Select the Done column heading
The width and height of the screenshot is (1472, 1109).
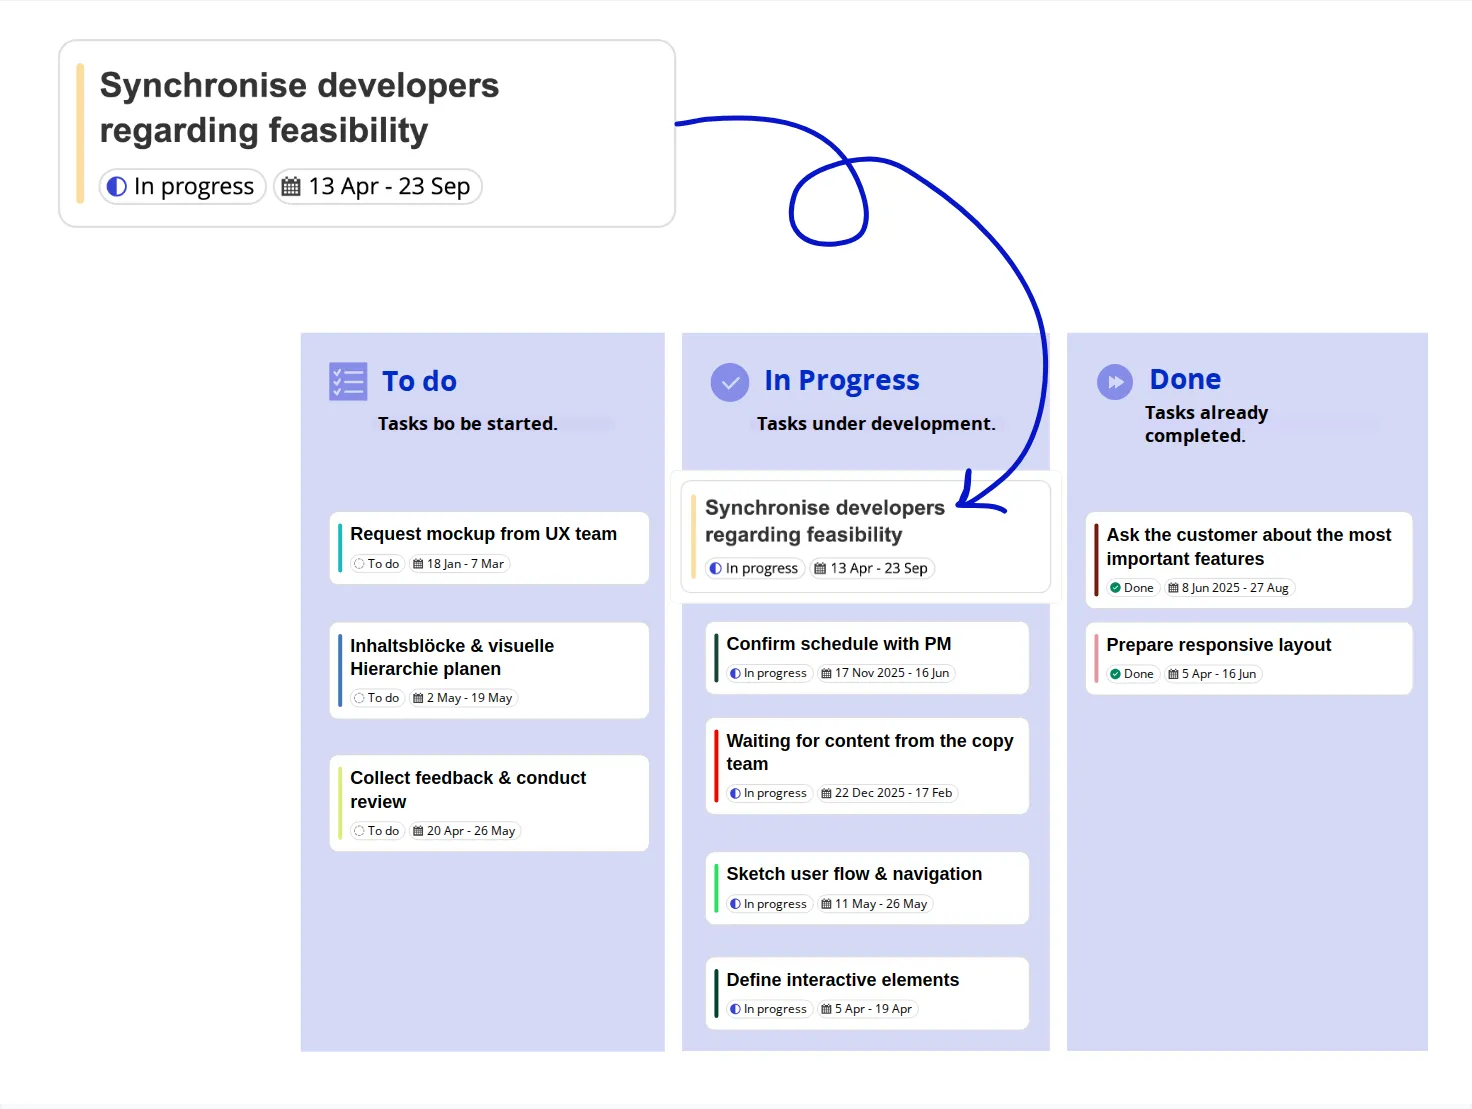coord(1185,379)
